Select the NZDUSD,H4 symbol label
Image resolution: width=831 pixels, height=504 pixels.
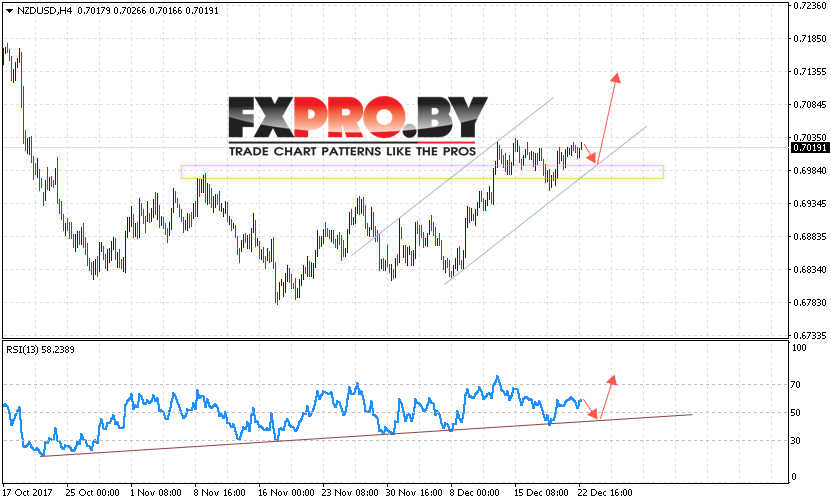coord(45,11)
